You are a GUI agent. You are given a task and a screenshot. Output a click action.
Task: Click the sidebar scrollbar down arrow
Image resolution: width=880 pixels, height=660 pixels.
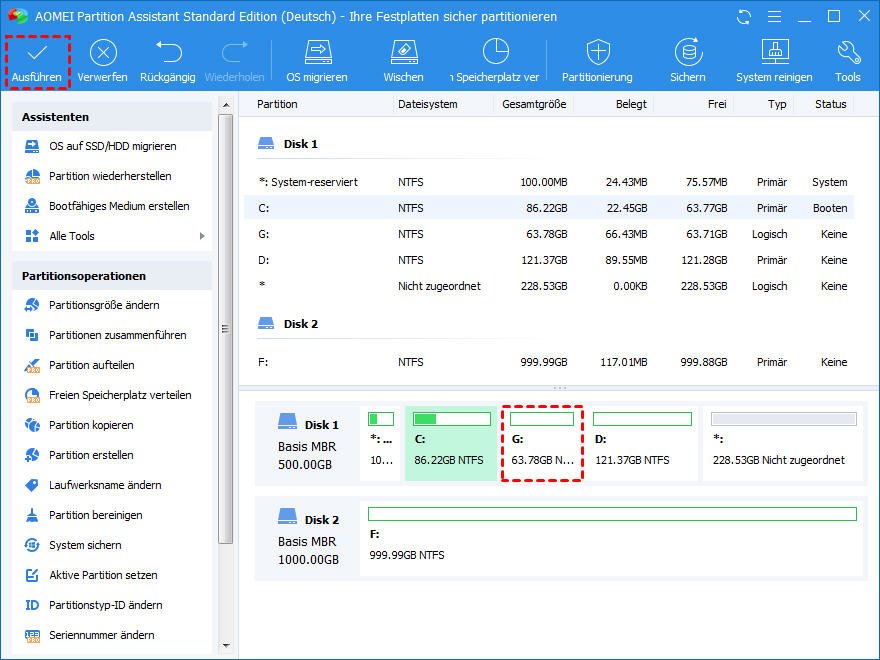click(226, 647)
